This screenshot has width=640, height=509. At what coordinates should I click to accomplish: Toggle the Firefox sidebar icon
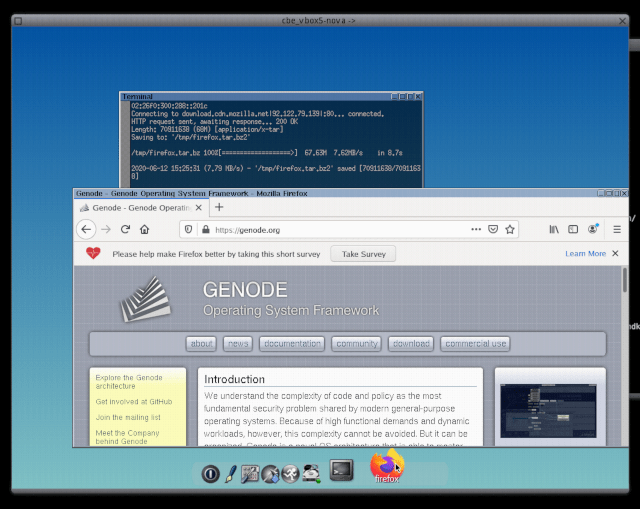point(573,229)
